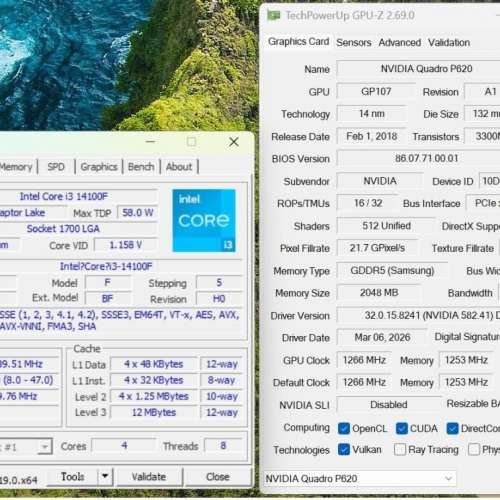Image resolution: width=500 pixels, height=500 pixels.
Task: Click the Stepping value 5
Action: pos(219,283)
